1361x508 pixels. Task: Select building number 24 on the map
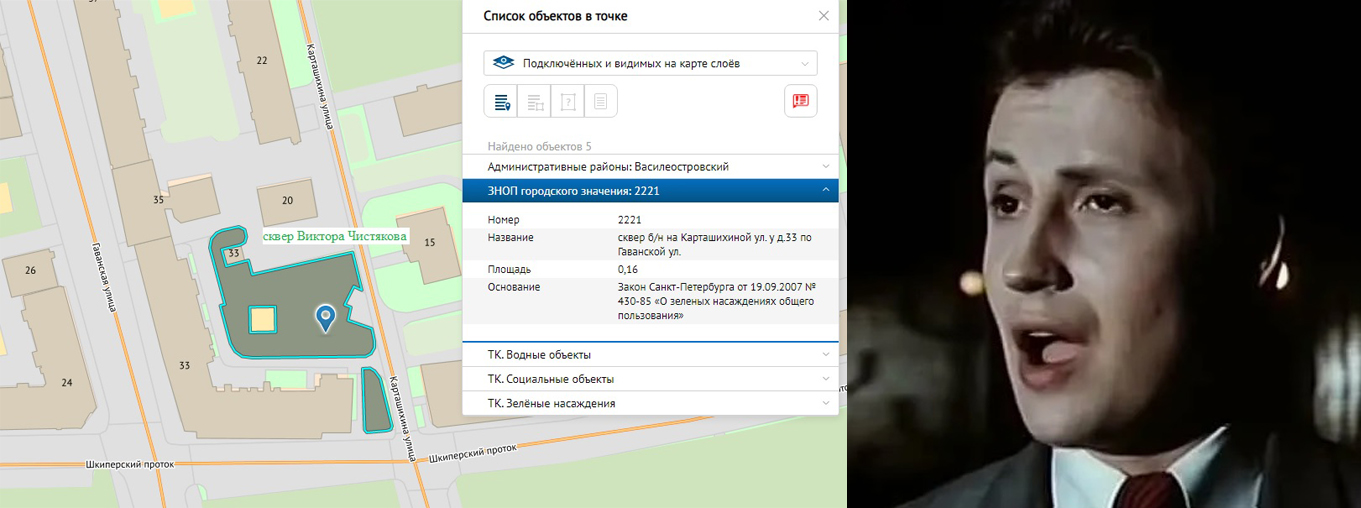tap(66, 382)
